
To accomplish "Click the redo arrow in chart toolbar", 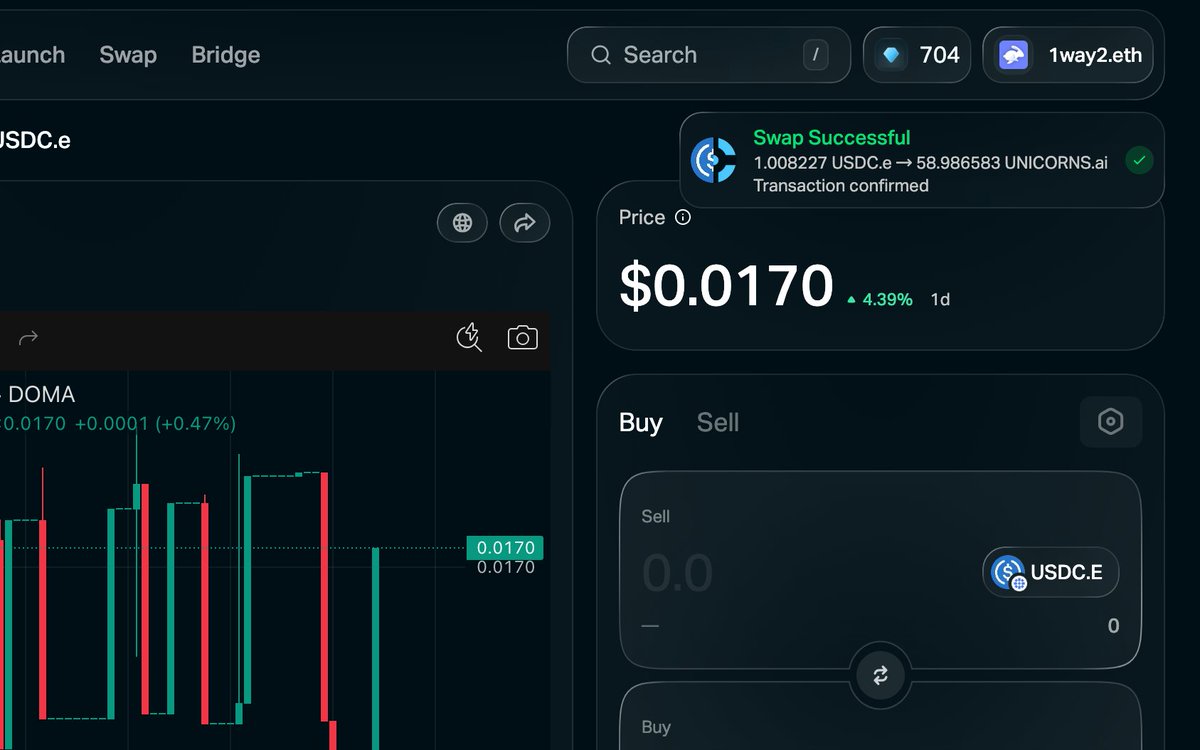I will (28, 338).
